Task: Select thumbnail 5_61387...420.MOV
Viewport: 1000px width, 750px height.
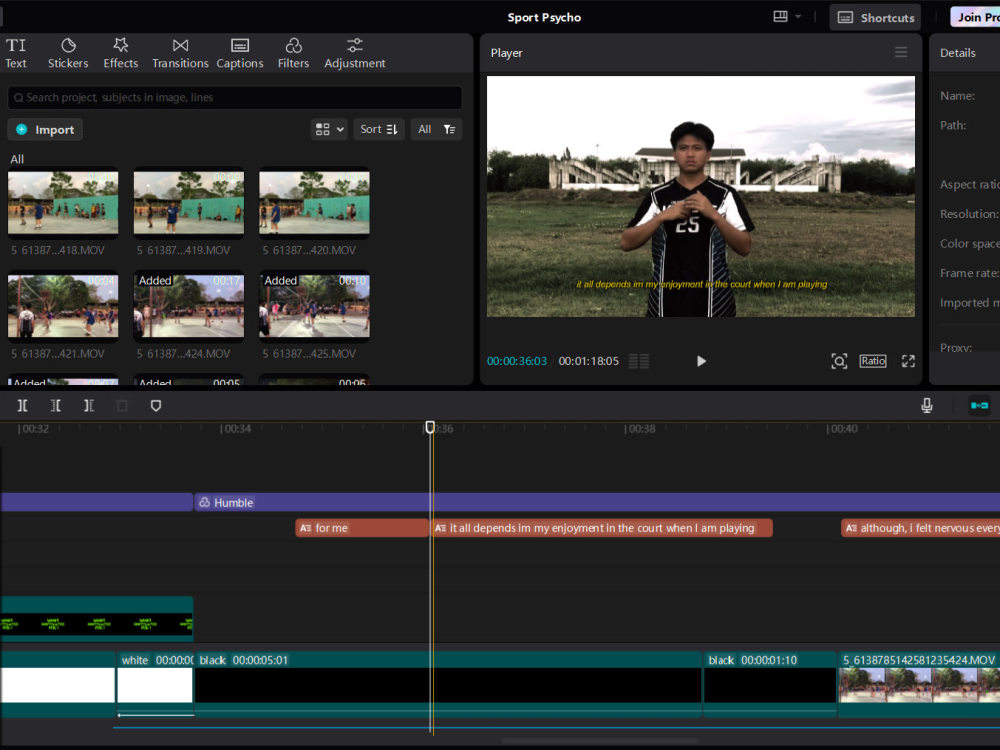Action: (x=314, y=202)
